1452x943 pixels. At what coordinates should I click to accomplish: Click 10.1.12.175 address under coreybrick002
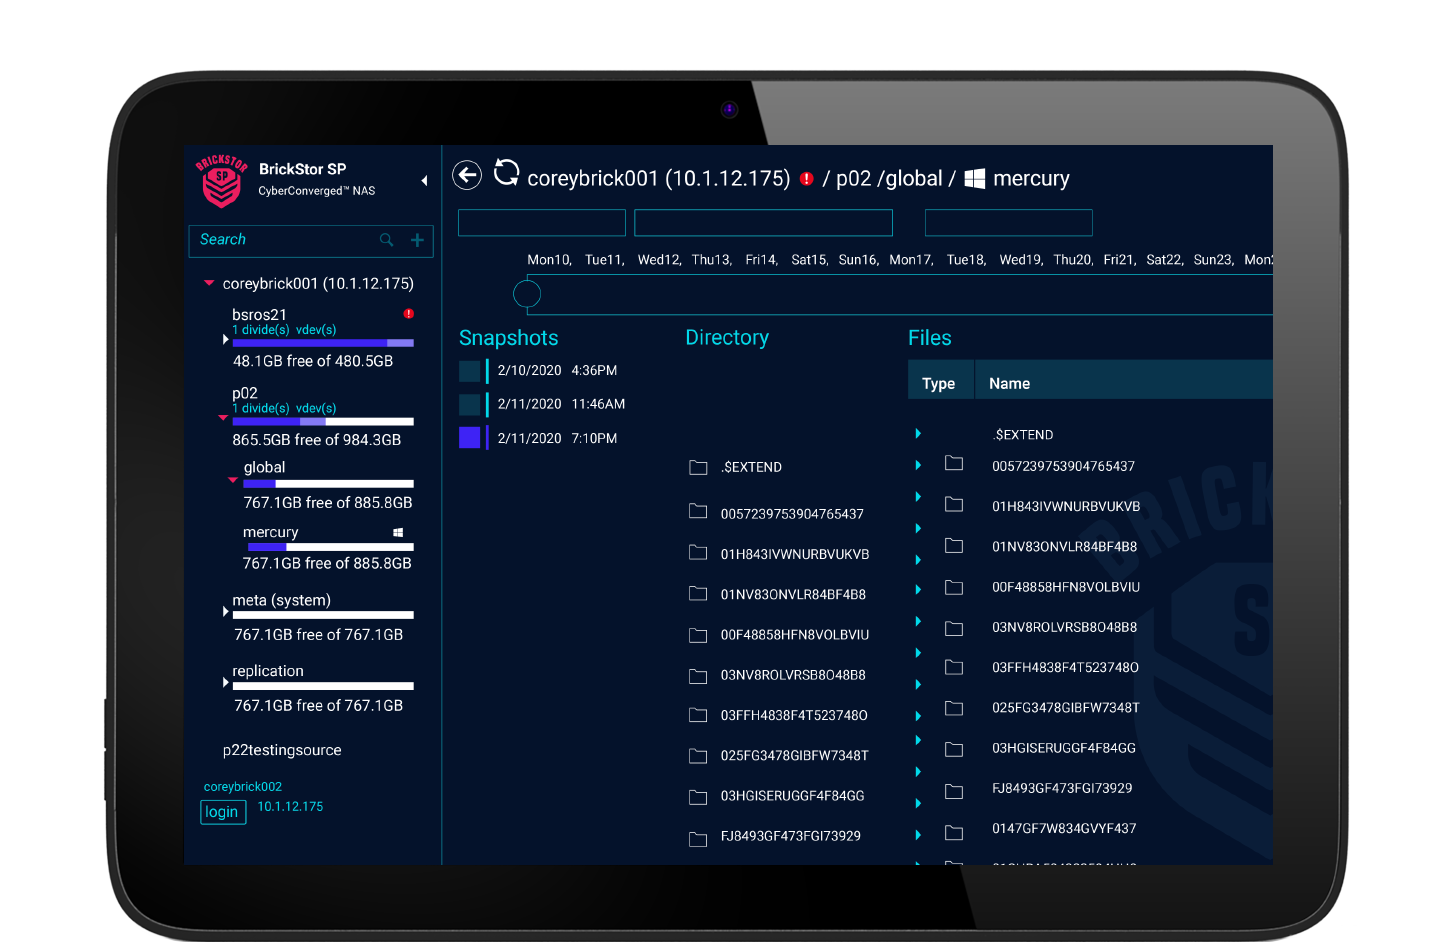click(x=290, y=807)
